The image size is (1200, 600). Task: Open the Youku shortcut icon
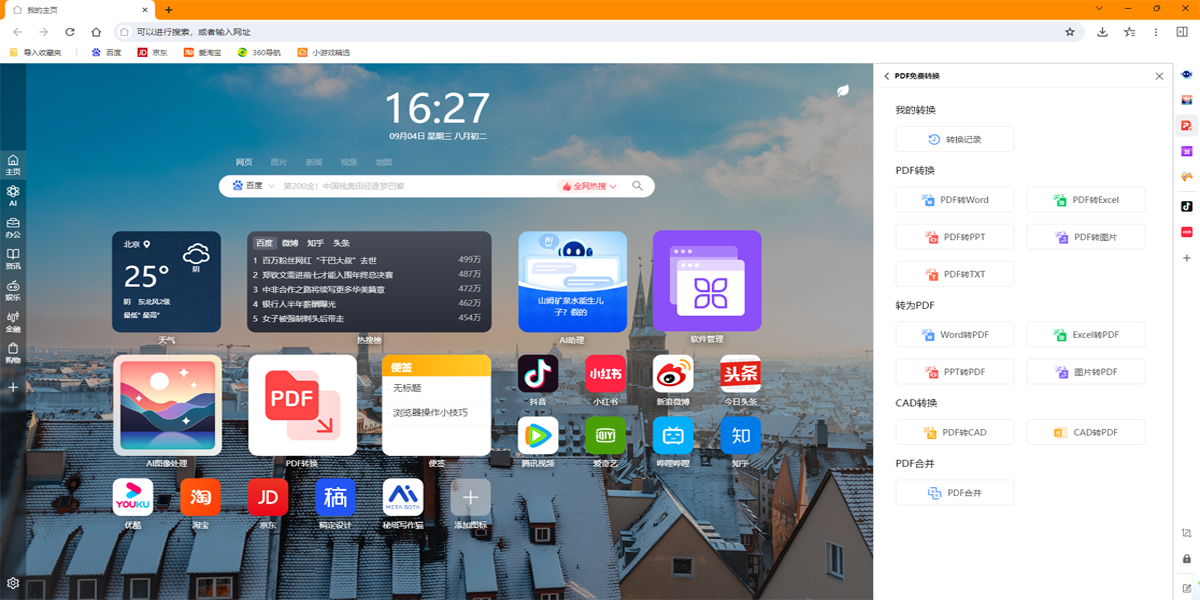133,497
